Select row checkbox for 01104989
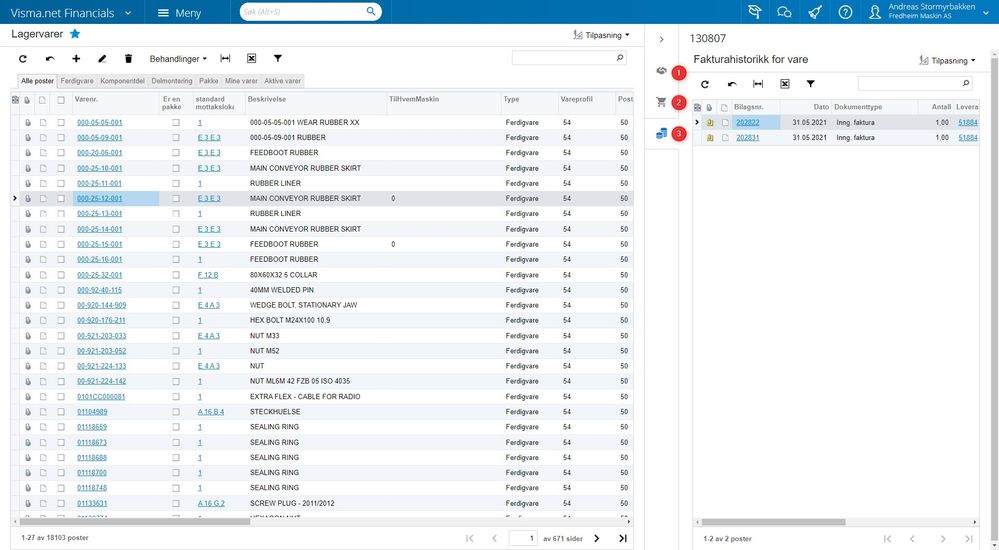 (61, 412)
